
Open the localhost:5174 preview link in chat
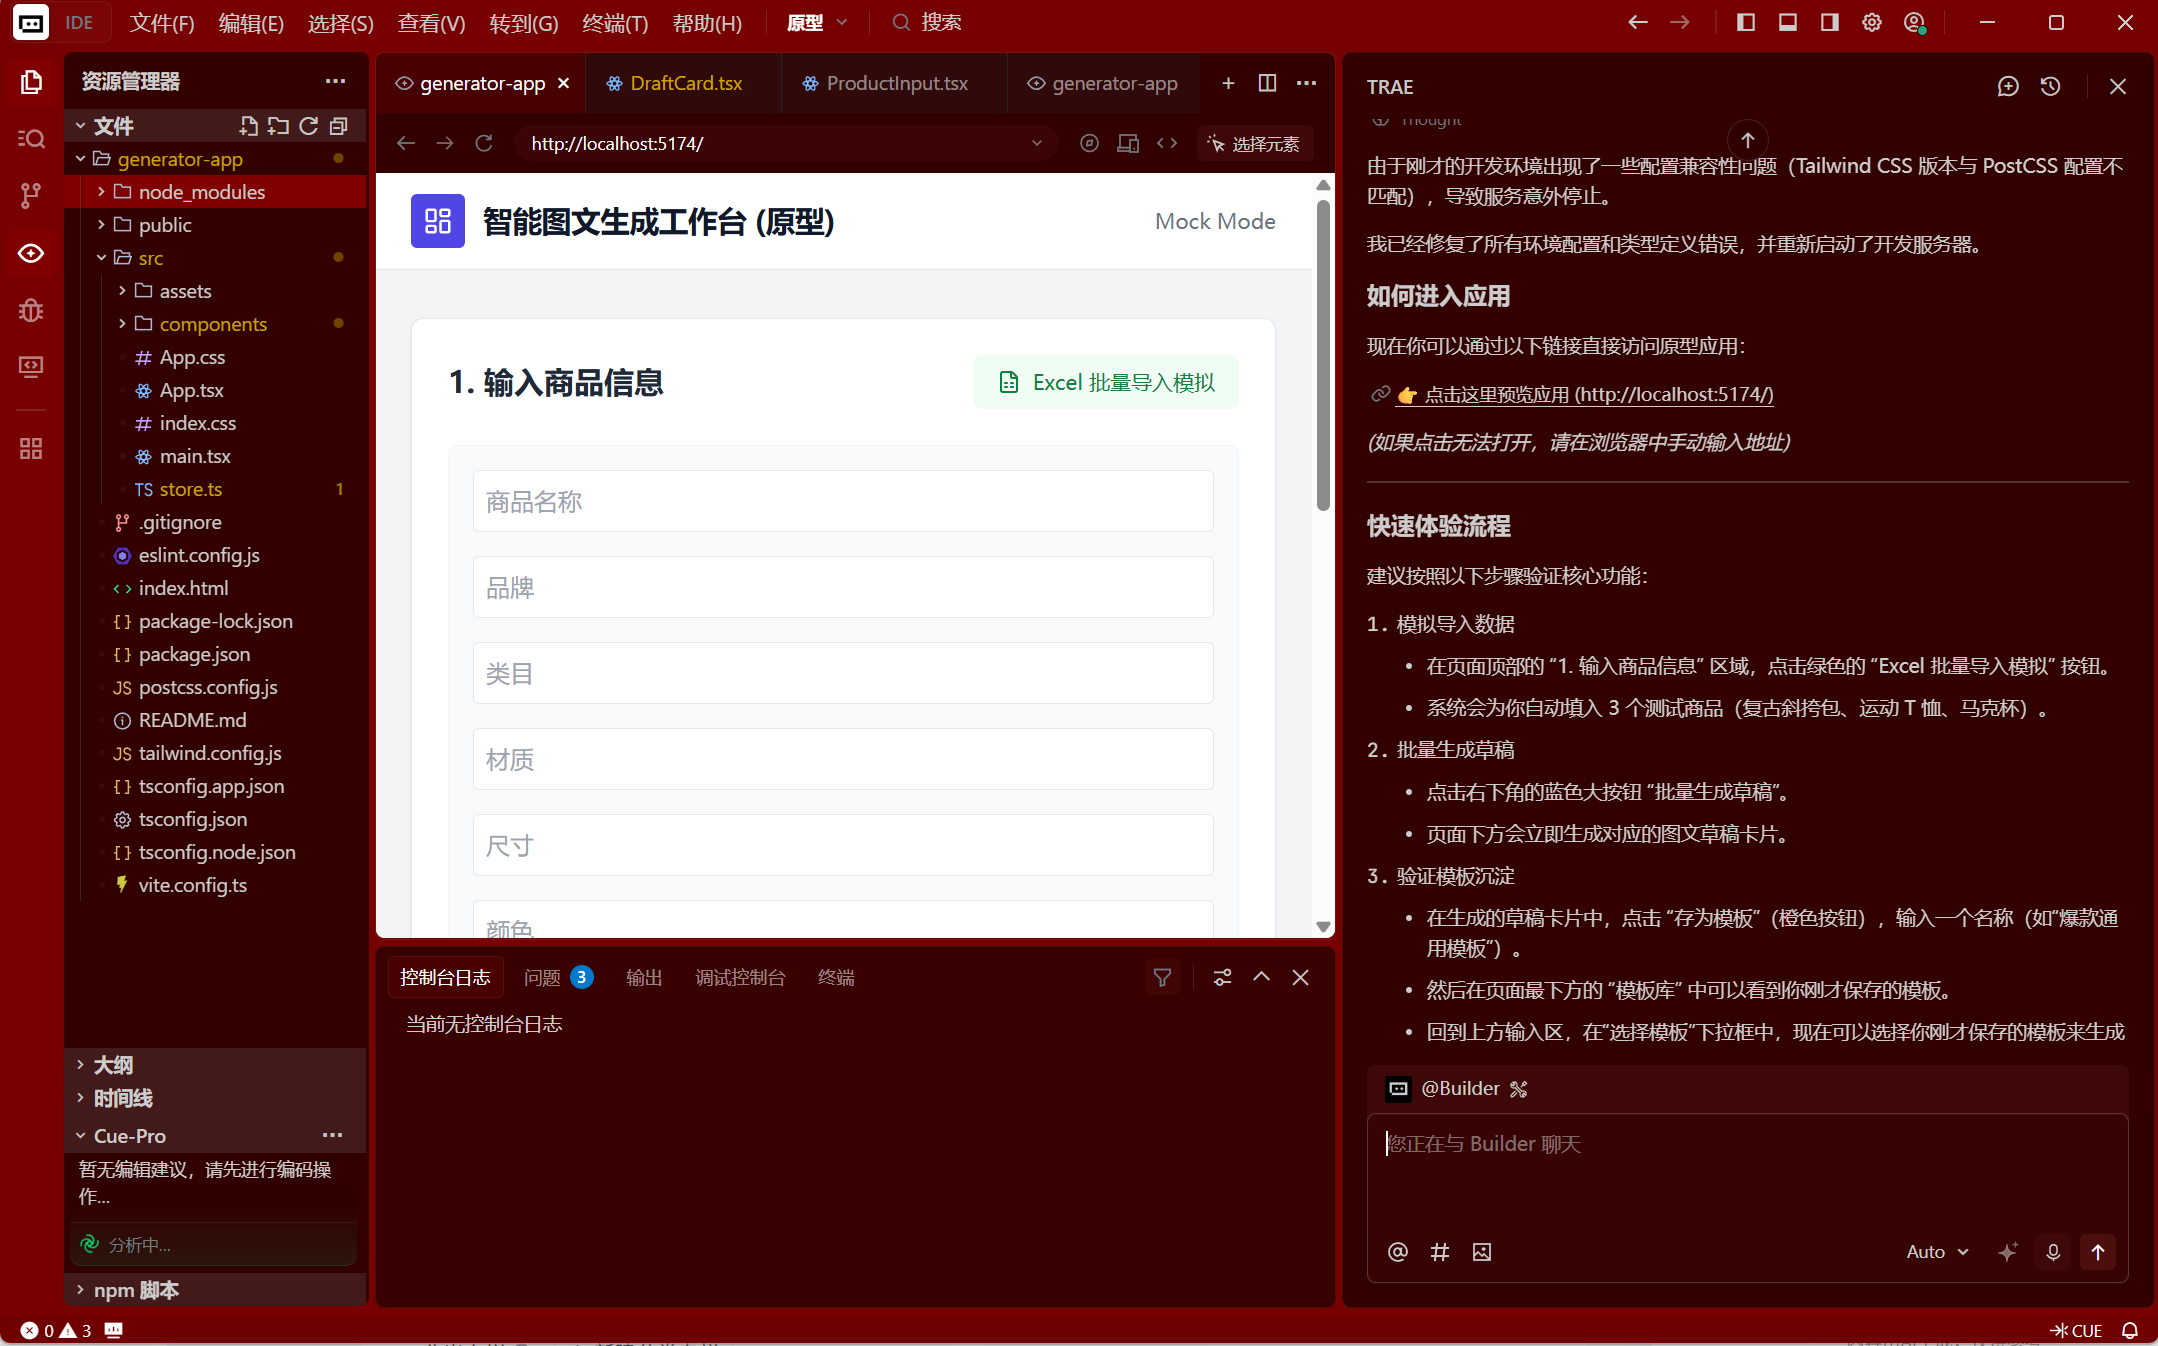coord(1597,395)
